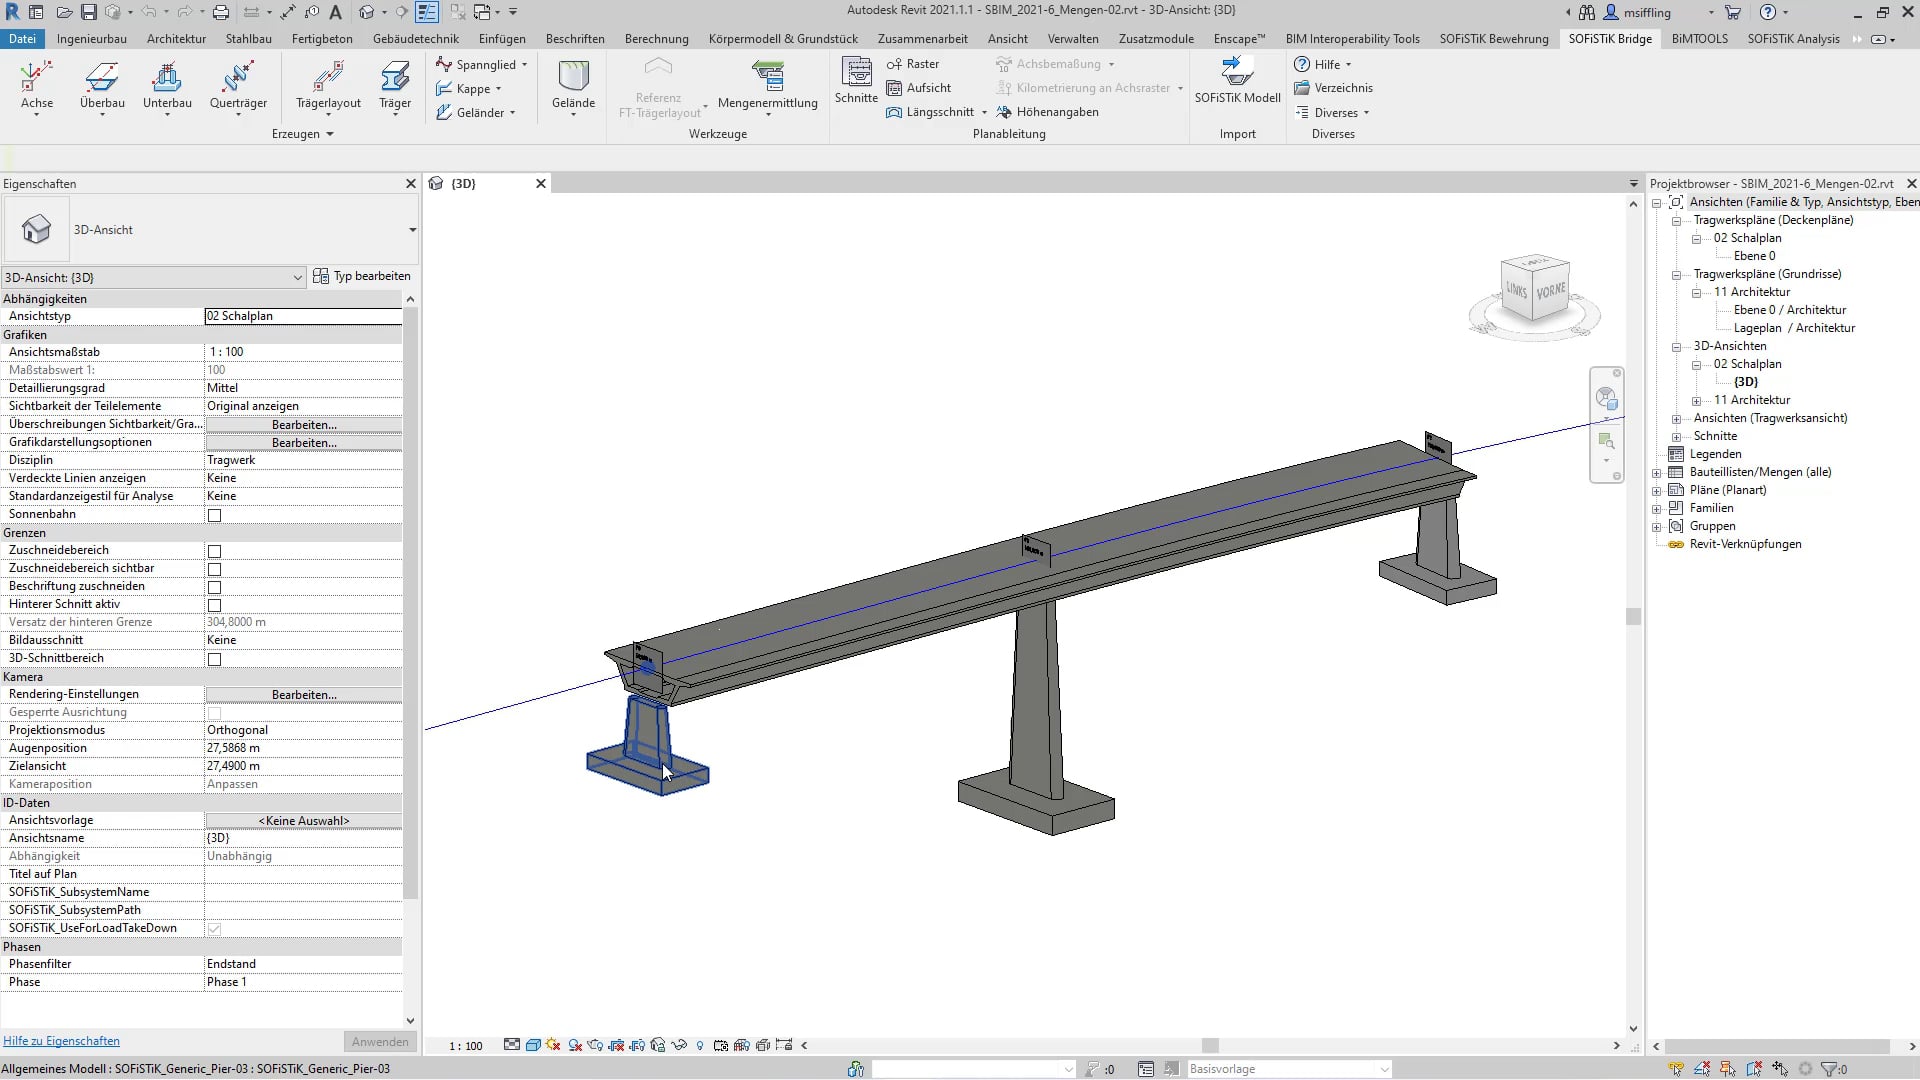Click the 1 : 100 view scale
This screenshot has height=1080, width=1920.
[465, 1046]
